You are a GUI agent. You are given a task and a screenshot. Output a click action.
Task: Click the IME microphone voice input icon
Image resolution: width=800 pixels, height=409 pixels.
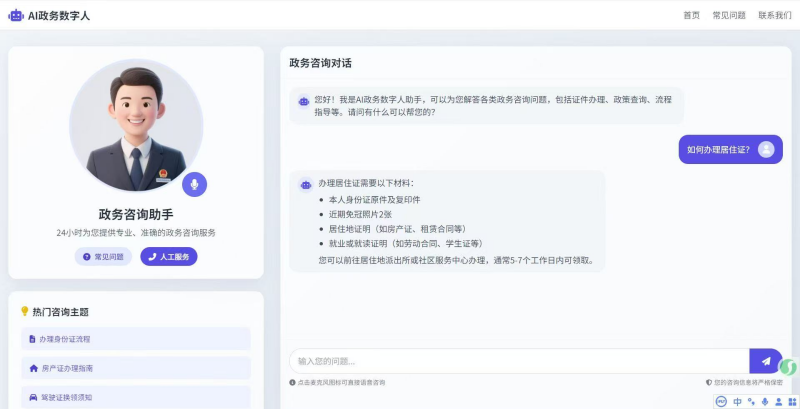(x=765, y=401)
